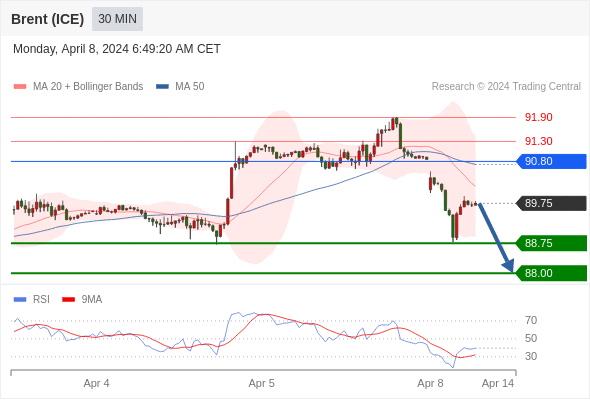Open the Research © 2024 Trading Central credit
Screen dimensions: 590x400
506,87
